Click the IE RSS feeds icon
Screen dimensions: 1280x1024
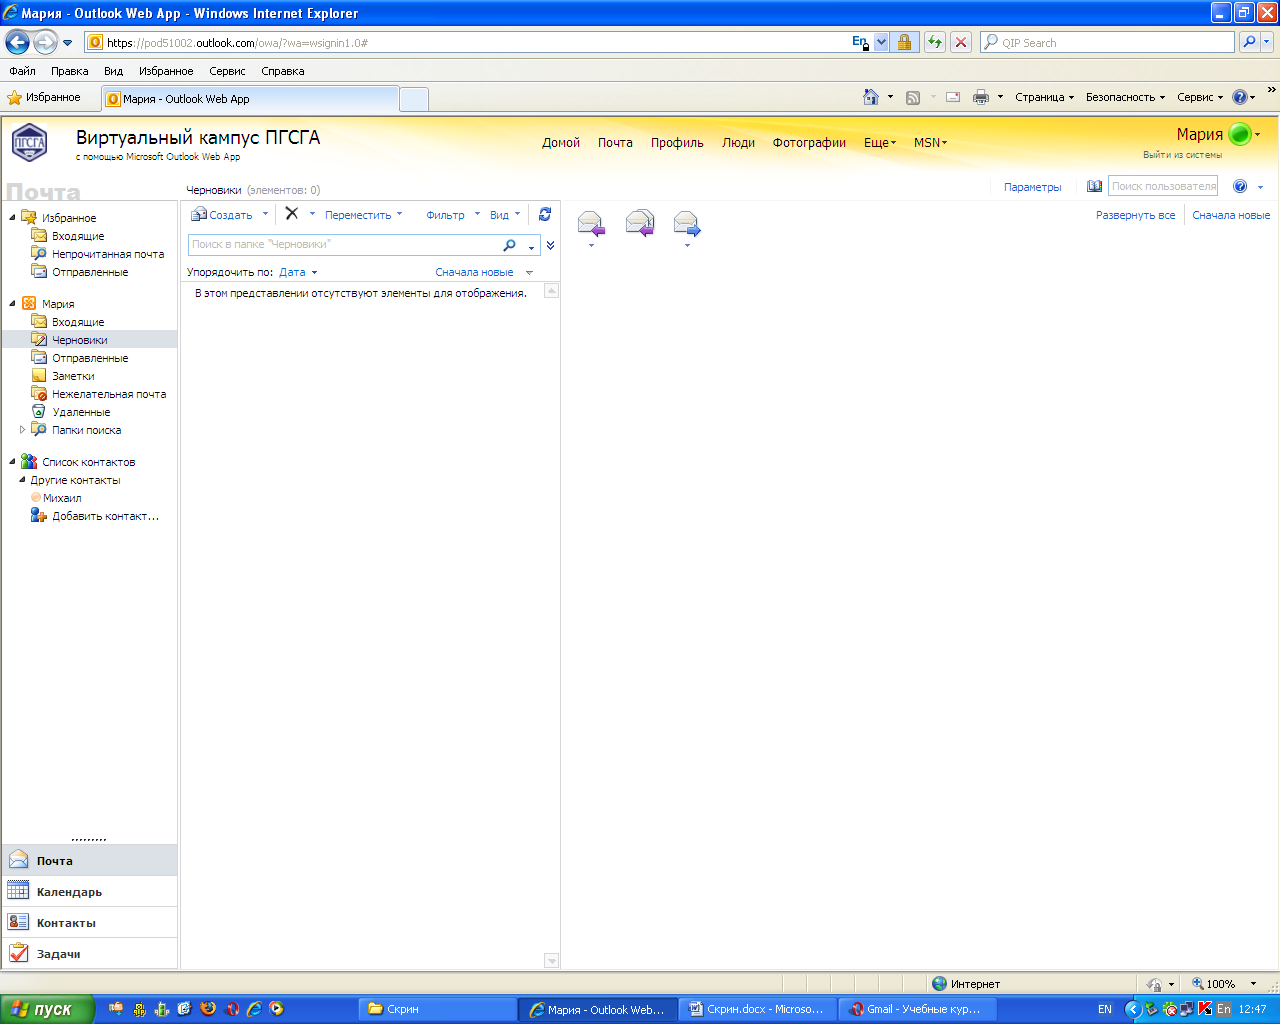[912, 97]
